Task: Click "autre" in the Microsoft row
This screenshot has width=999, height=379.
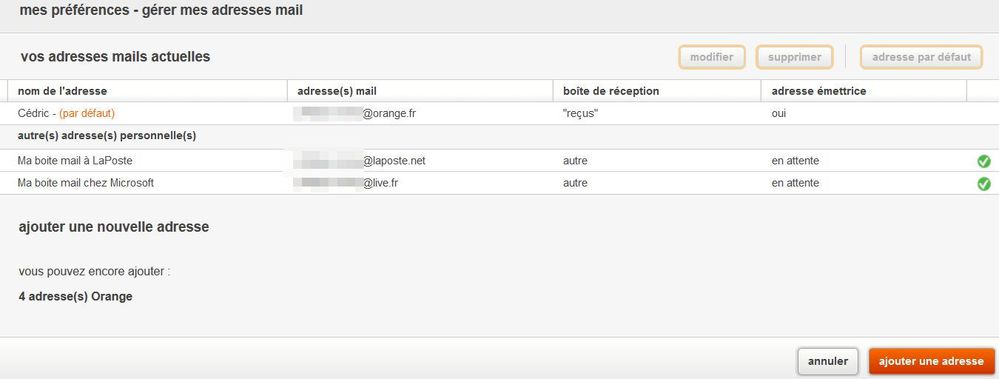Action: pyautogui.click(x=575, y=183)
